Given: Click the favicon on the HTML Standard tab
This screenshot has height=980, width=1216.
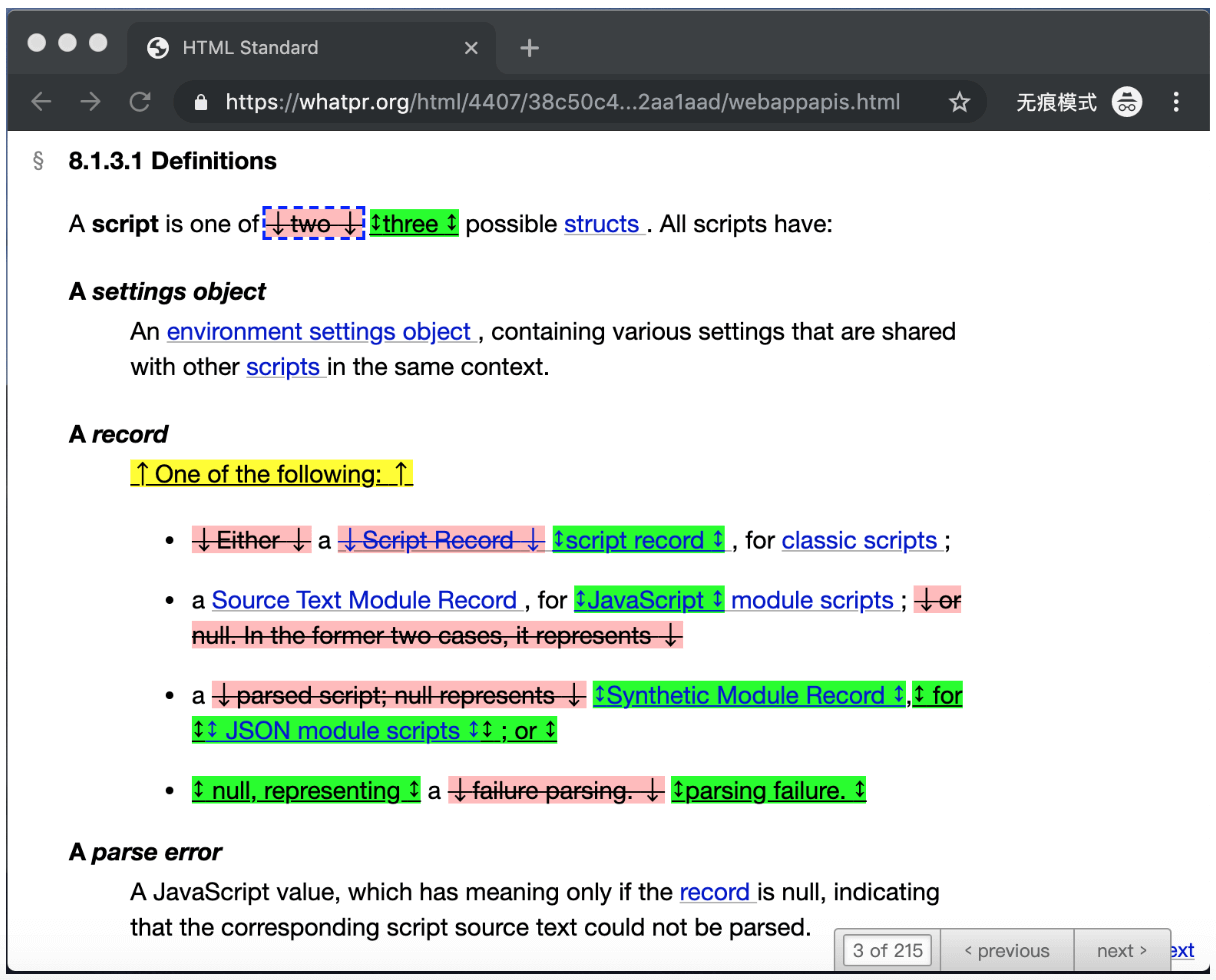Looking at the screenshot, I should click(x=157, y=47).
